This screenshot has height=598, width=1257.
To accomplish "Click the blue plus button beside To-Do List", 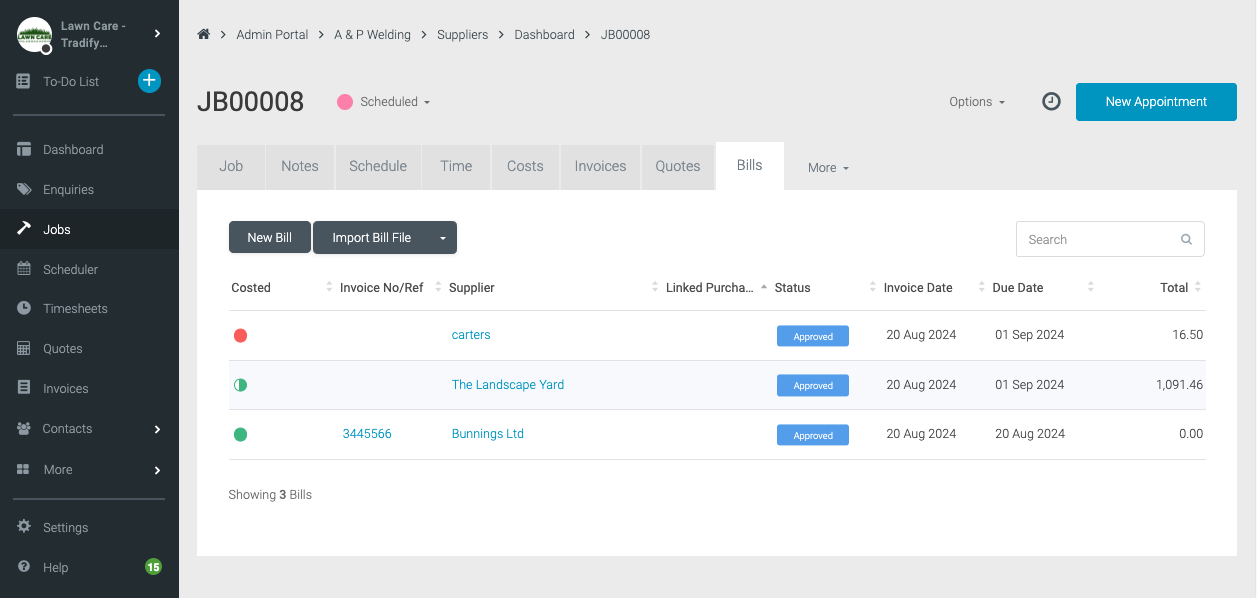I will click(149, 81).
